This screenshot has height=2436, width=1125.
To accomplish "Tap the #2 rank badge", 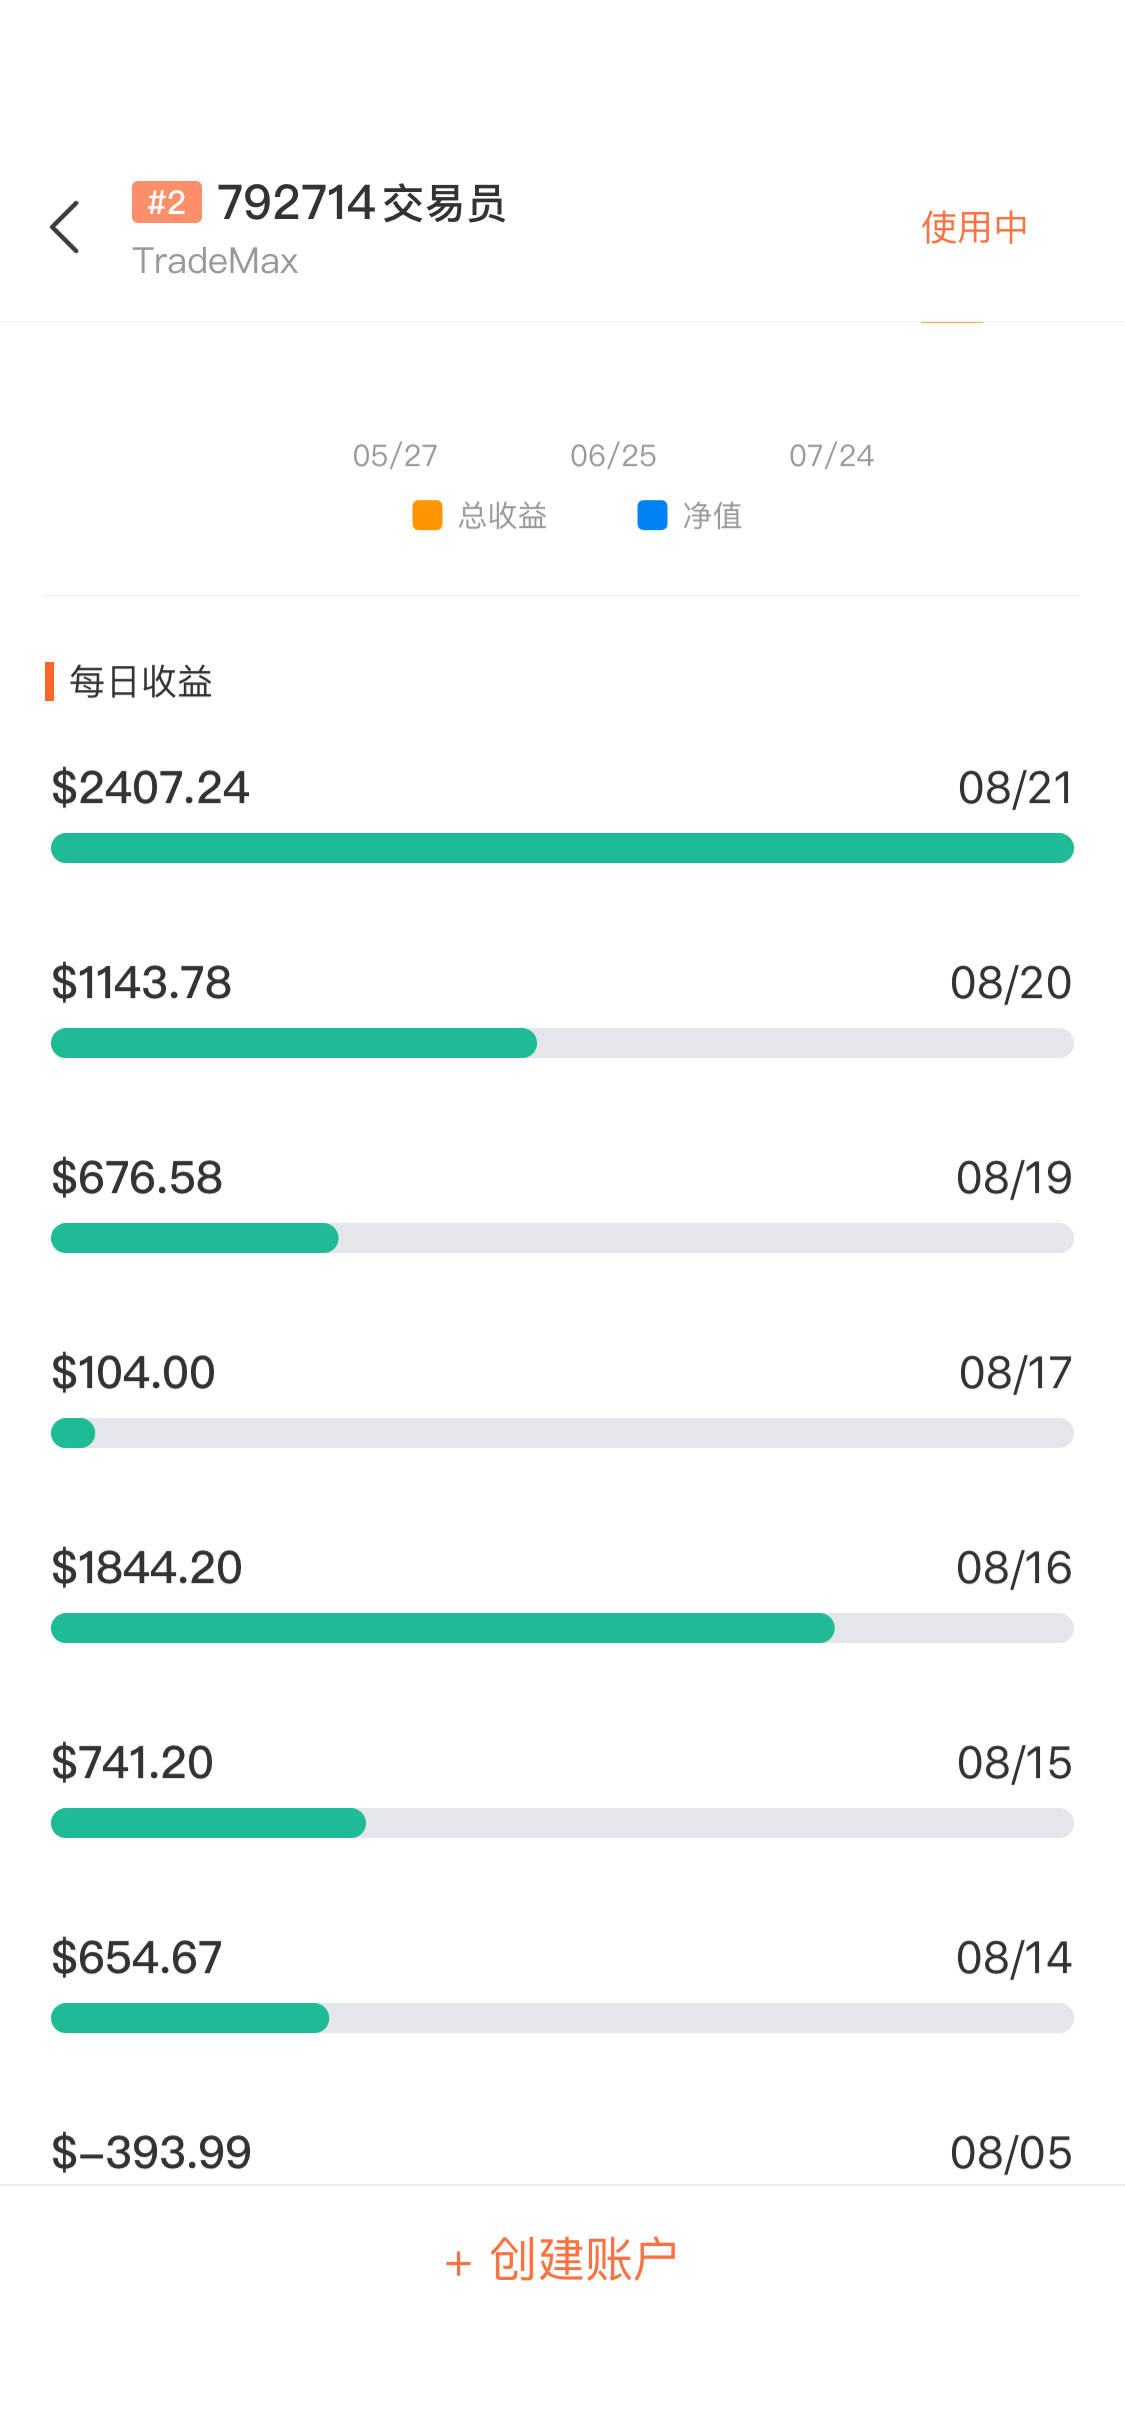I will [x=167, y=202].
